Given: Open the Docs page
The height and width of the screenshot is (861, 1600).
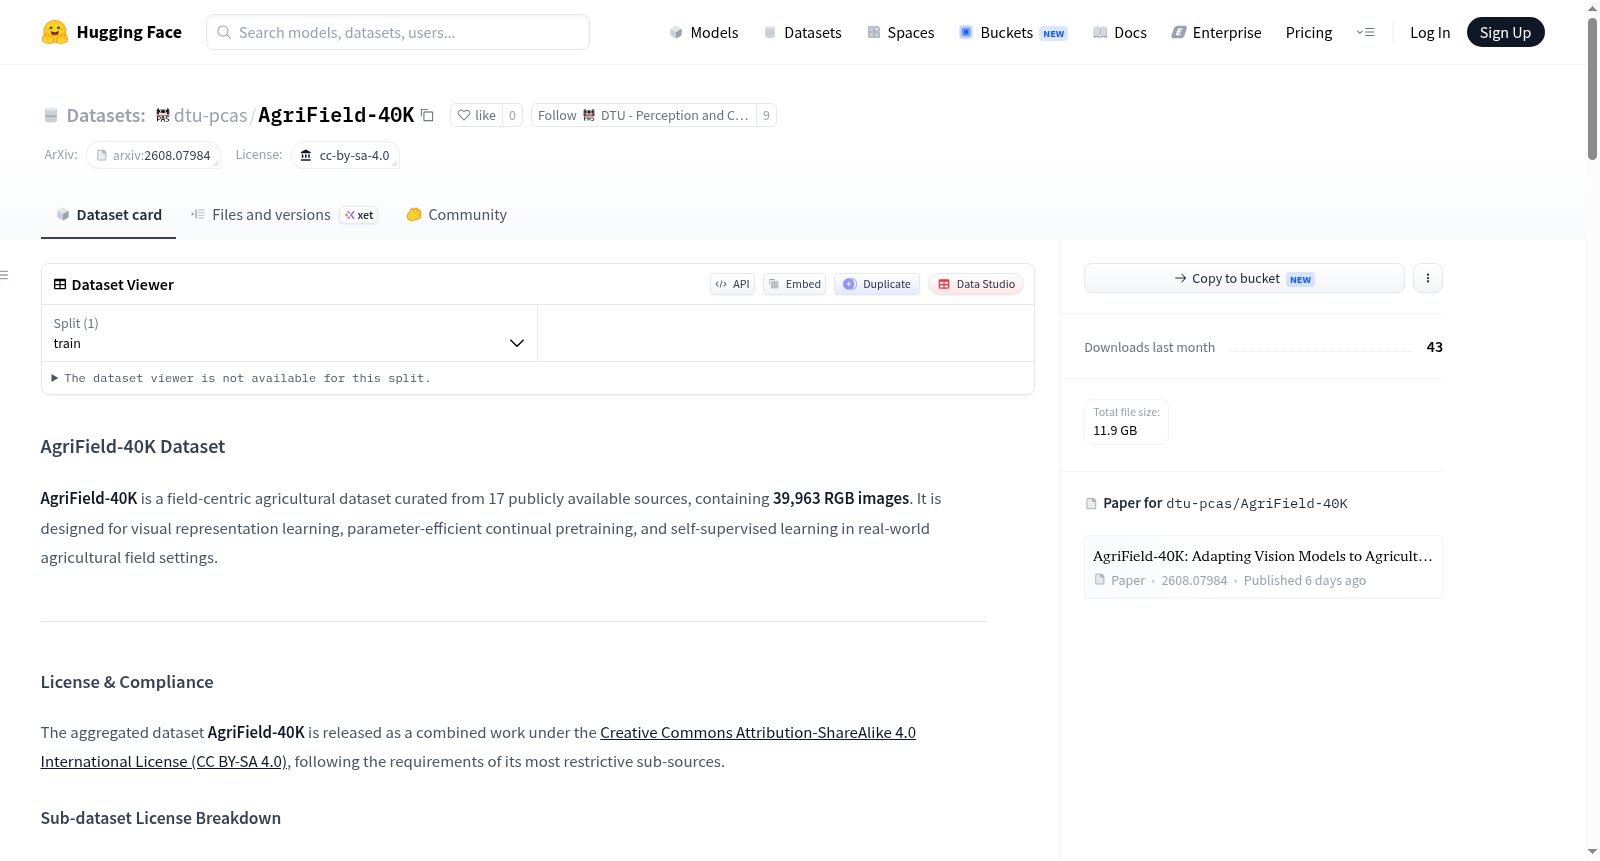Looking at the screenshot, I should pyautogui.click(x=1120, y=32).
